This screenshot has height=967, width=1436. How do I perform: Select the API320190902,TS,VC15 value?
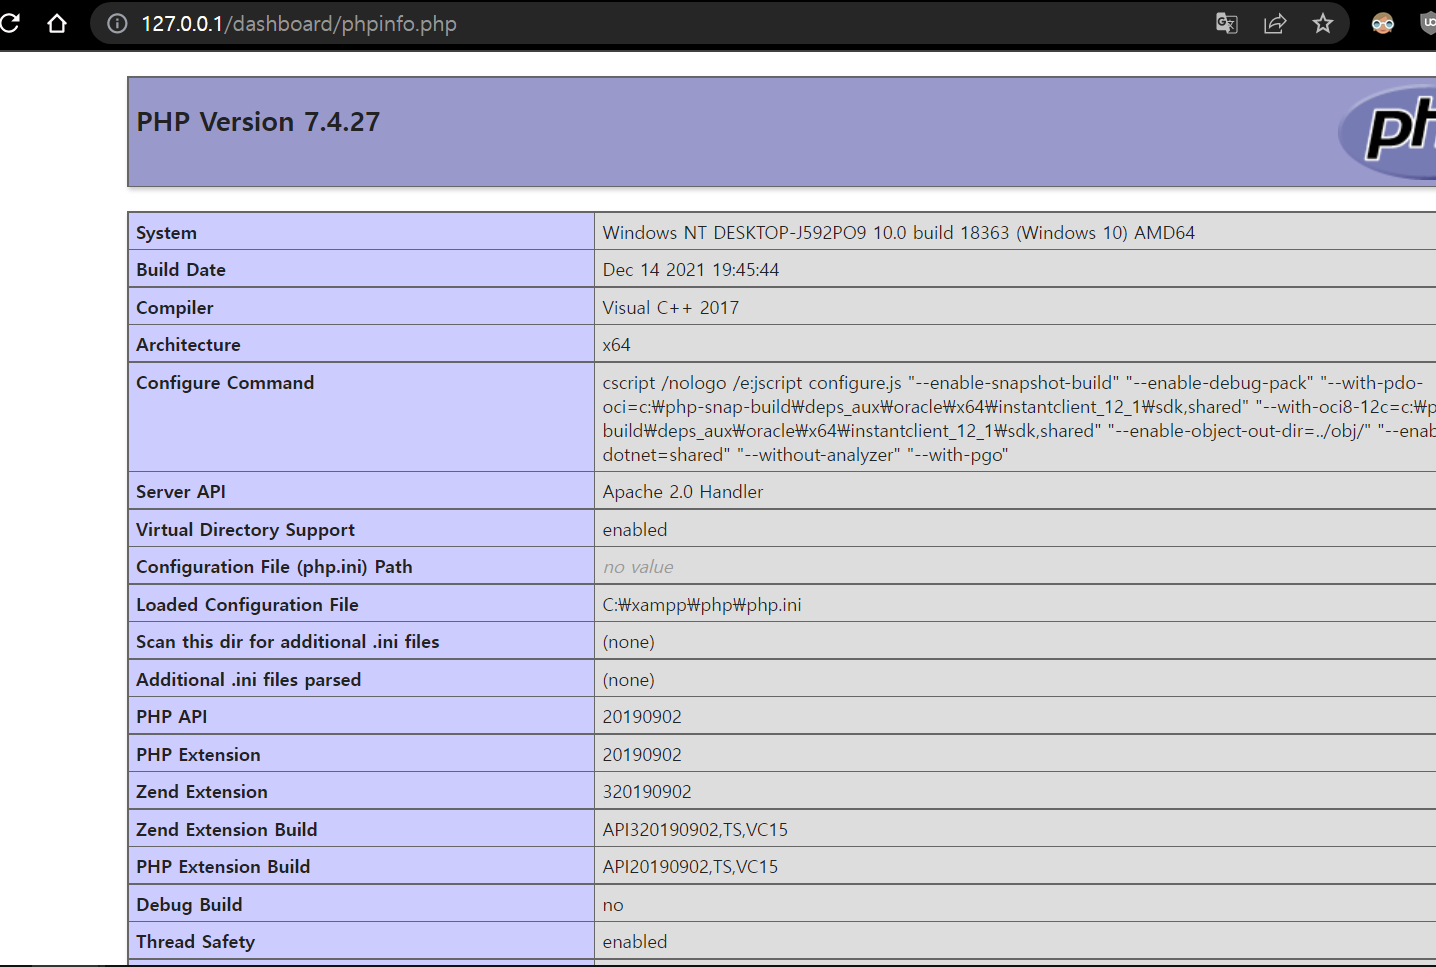click(x=695, y=830)
